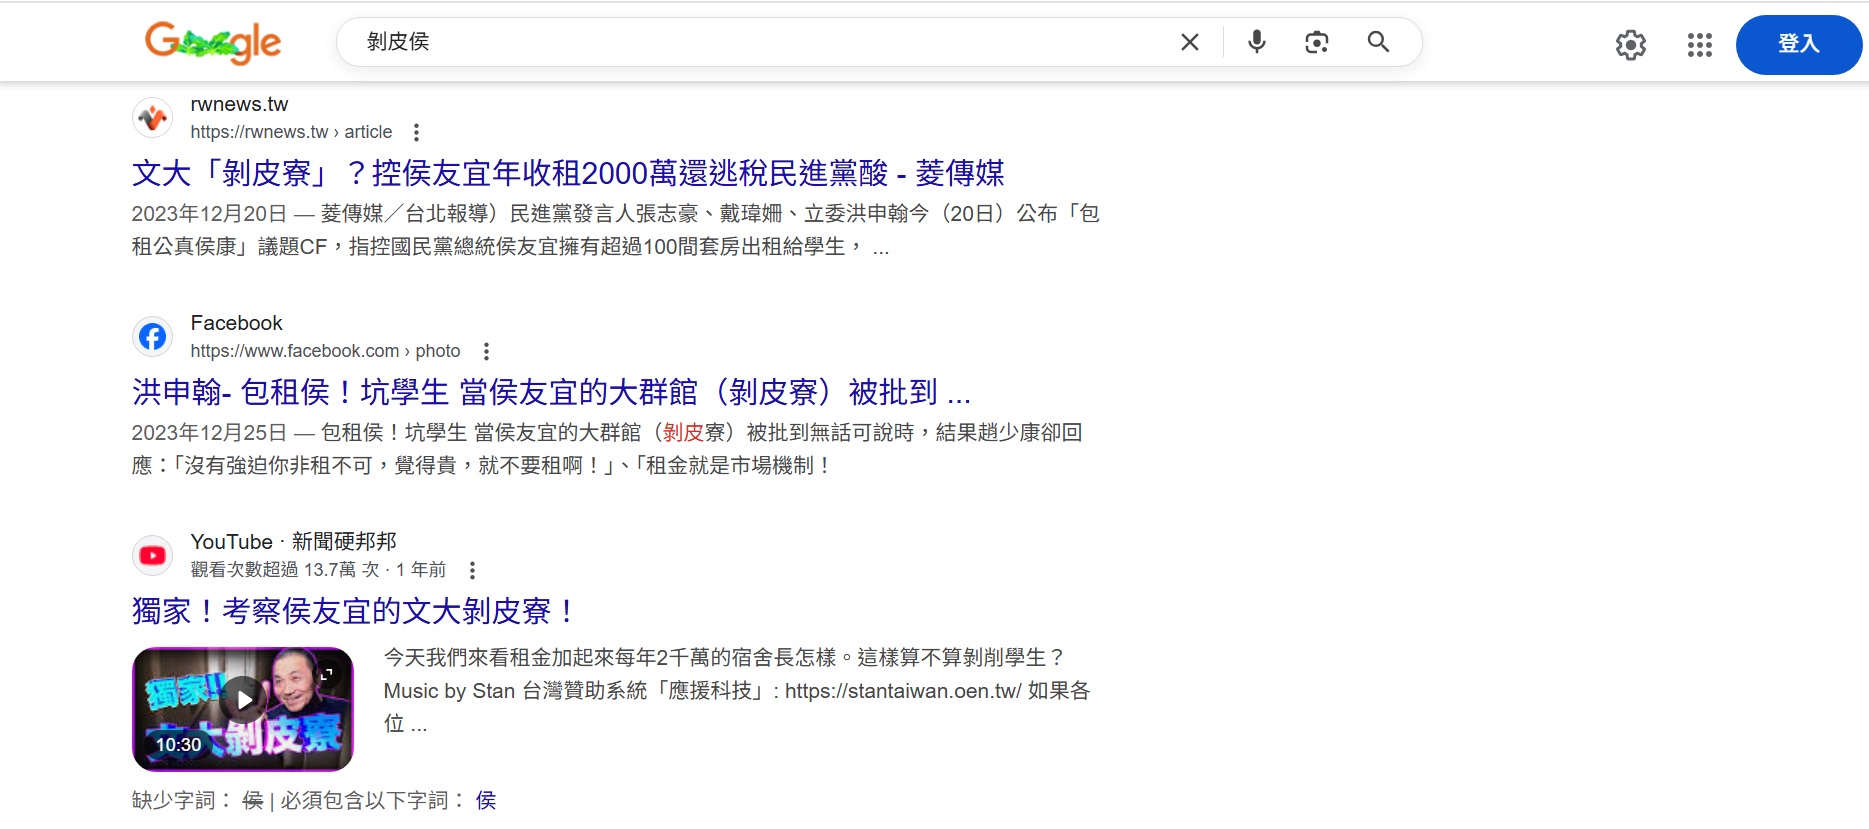Open 獨家！考察侯友宜的文大剝皮寮 video link
The width and height of the screenshot is (1869, 829).
(x=354, y=611)
